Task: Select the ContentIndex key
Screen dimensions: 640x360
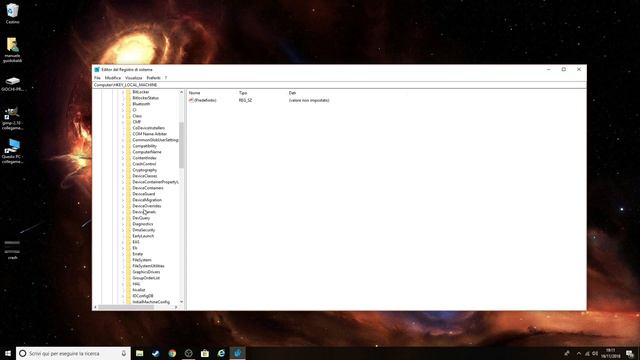Action: pyautogui.click(x=144, y=158)
